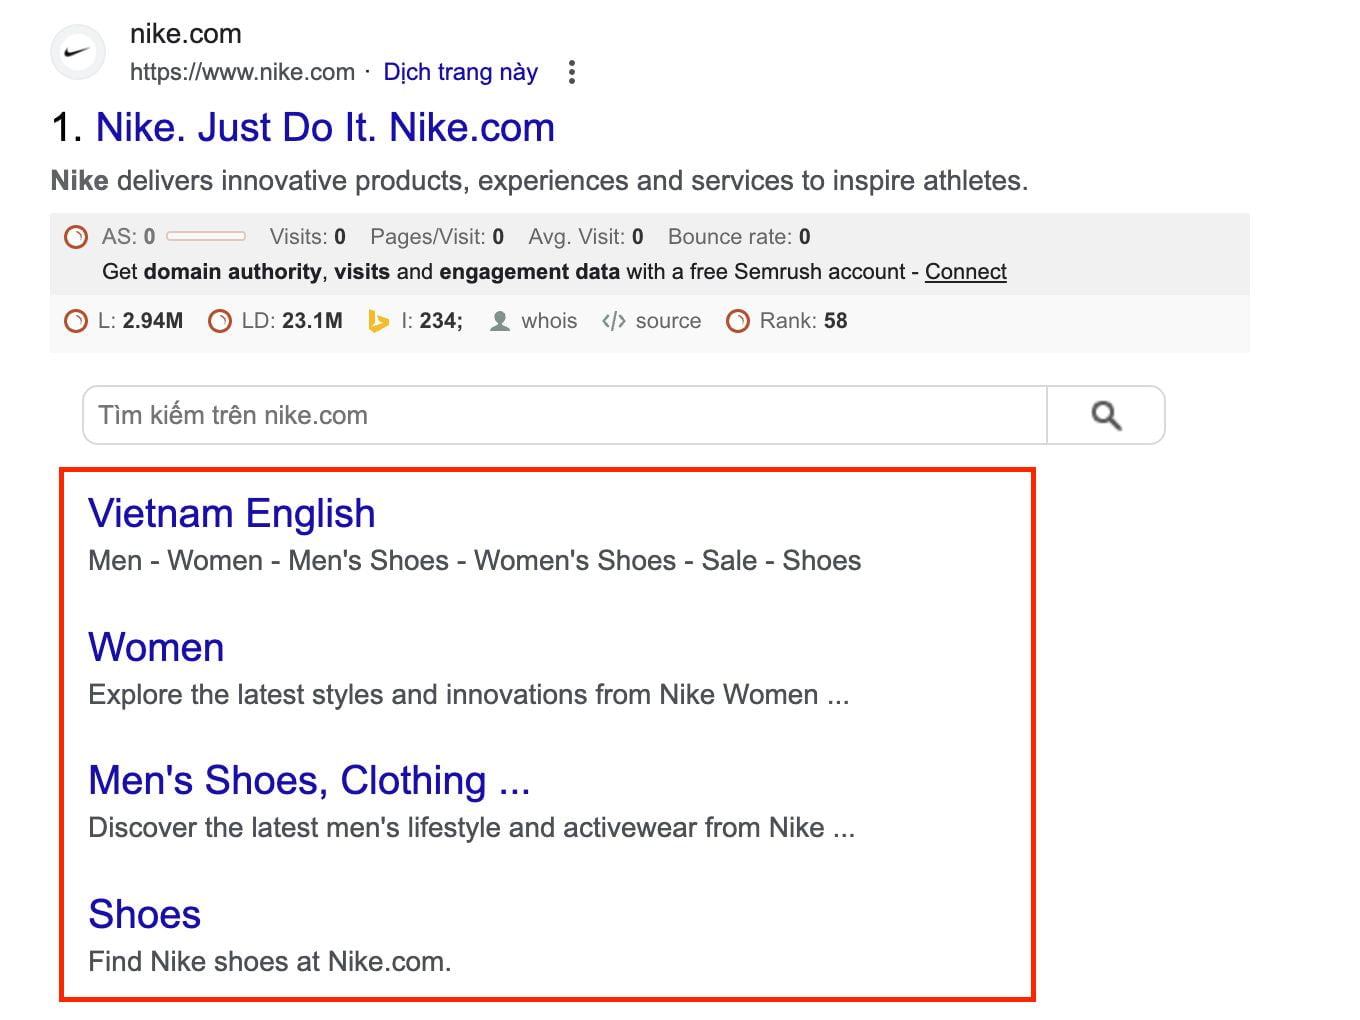Click the 'Discover the latest men's lifestyle' description
Screen dimensions: 1360x1020
click(x=472, y=828)
